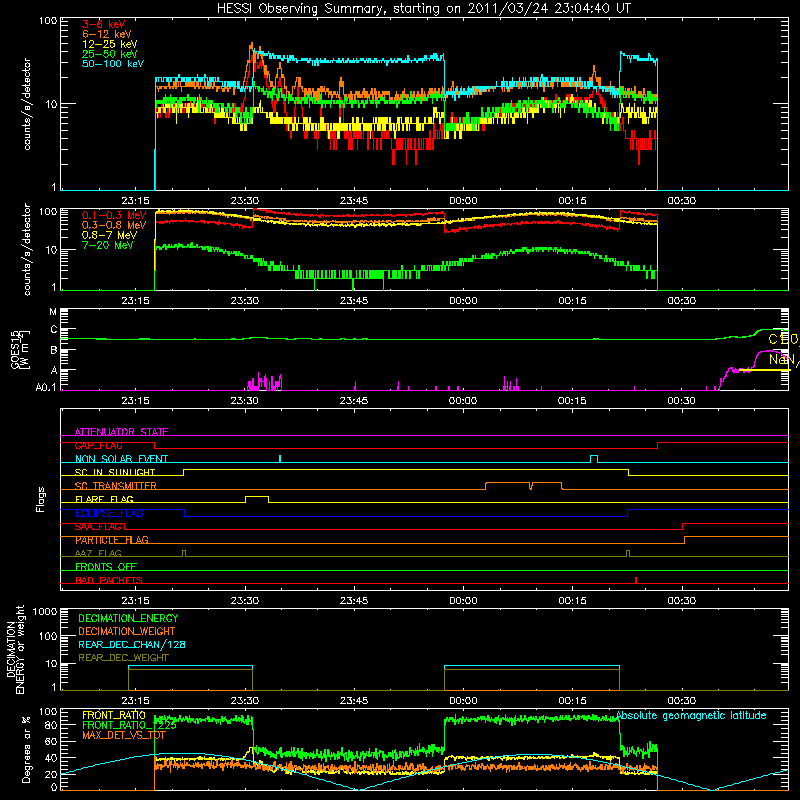Select the SC_IN_SUNLIGHT flag label
The height and width of the screenshot is (800, 800).
[115, 472]
